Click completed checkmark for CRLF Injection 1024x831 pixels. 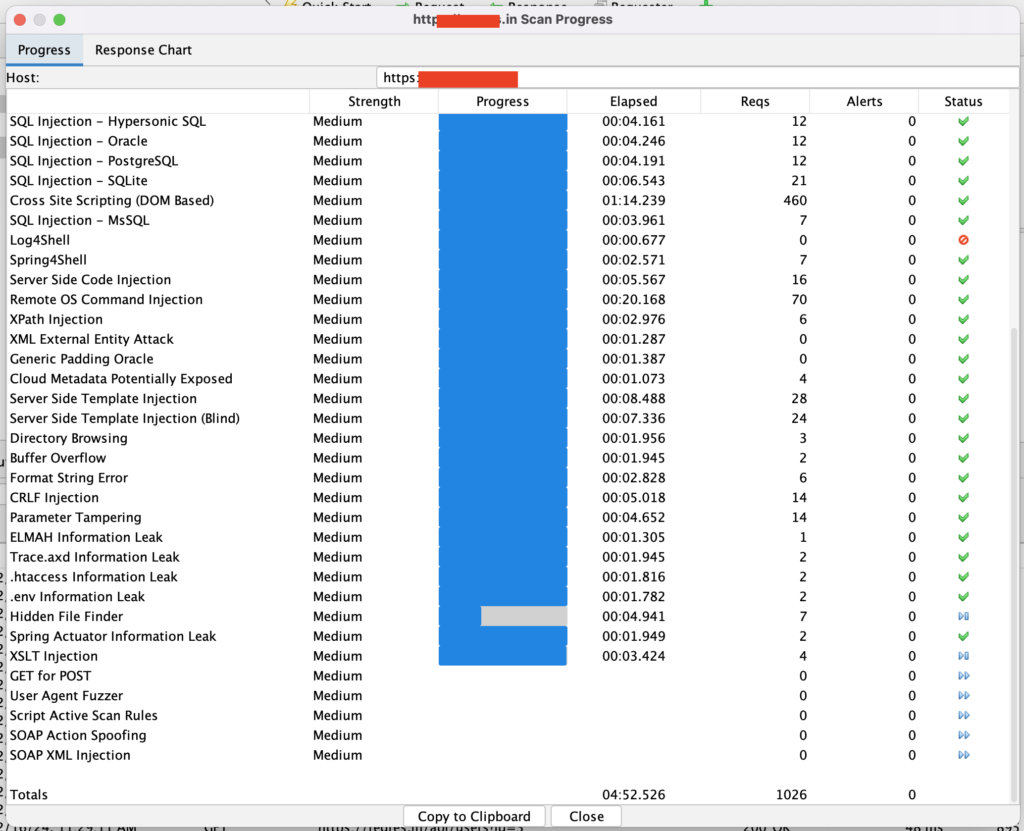click(963, 498)
